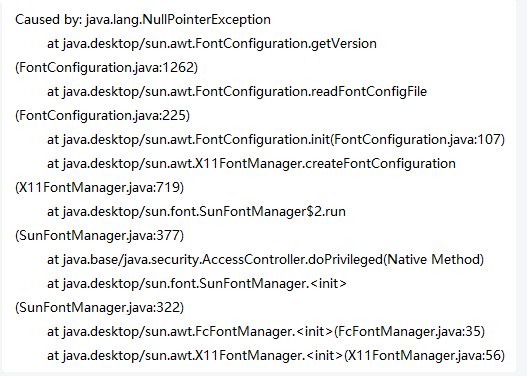
Task: Click the X11FontManager.<init> stack frame line
Action: pos(276,356)
